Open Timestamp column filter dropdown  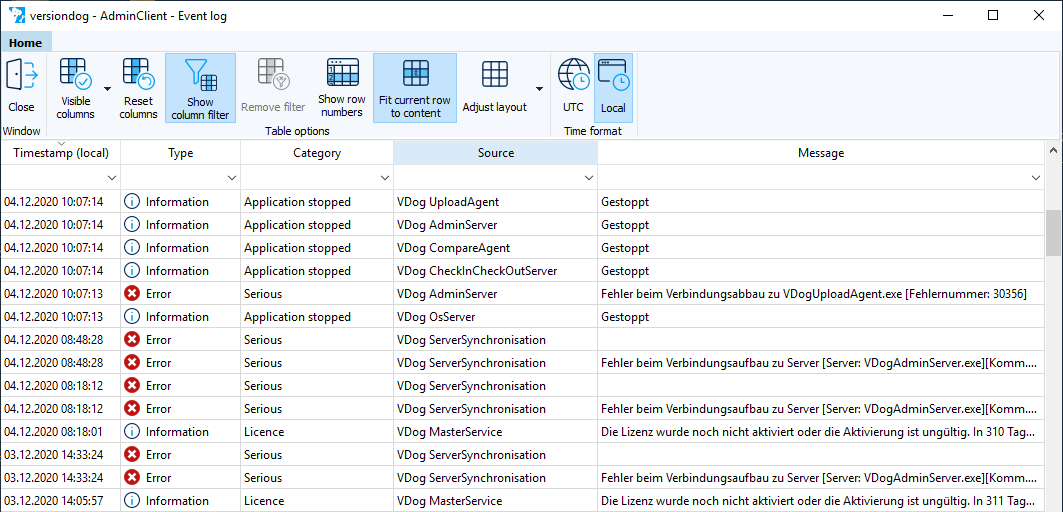click(112, 178)
